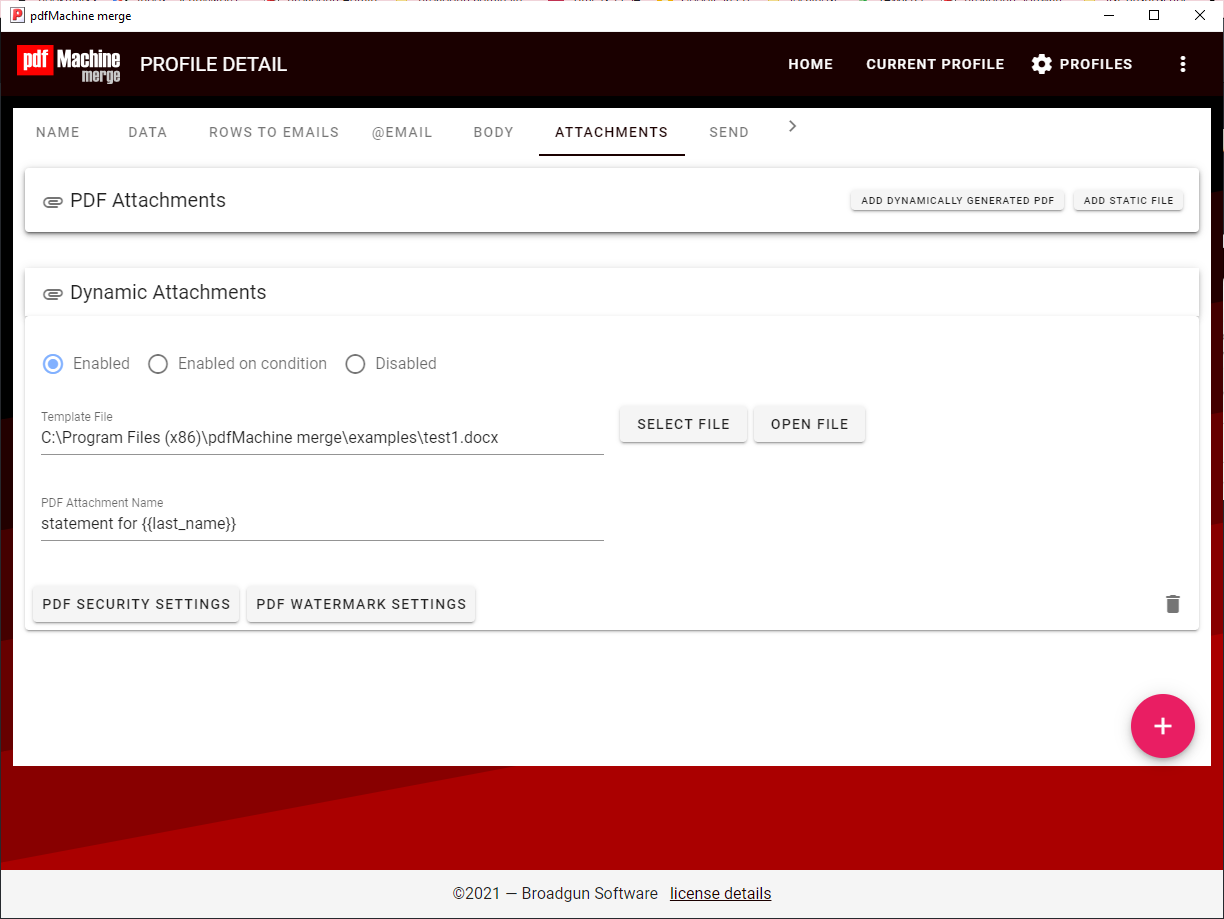This screenshot has height=919, width=1224.
Task: Click the pink plus floating button
Action: click(x=1163, y=726)
